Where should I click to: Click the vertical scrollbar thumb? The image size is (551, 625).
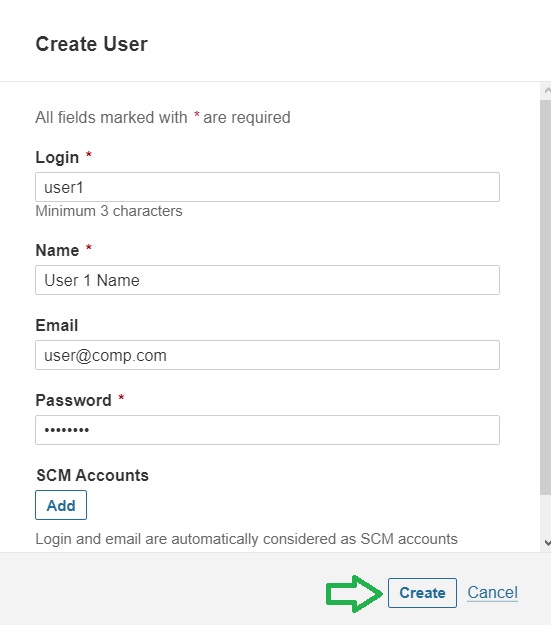tap(545, 297)
